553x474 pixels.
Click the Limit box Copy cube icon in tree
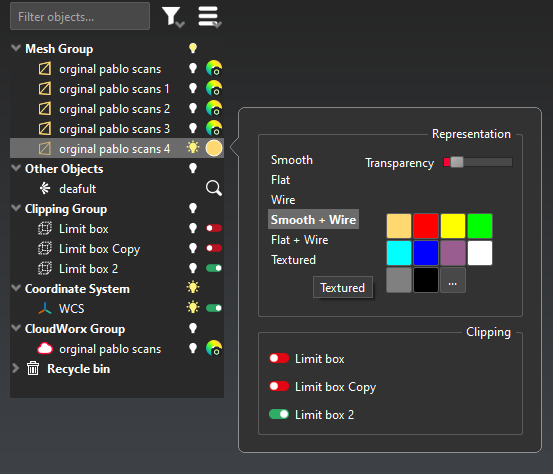(x=45, y=249)
